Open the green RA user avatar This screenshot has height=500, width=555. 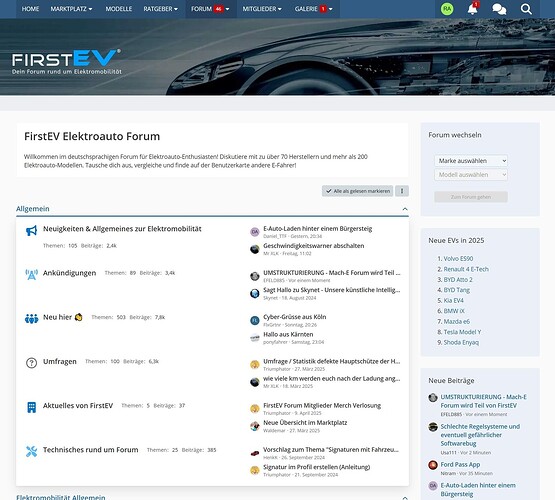click(x=447, y=9)
